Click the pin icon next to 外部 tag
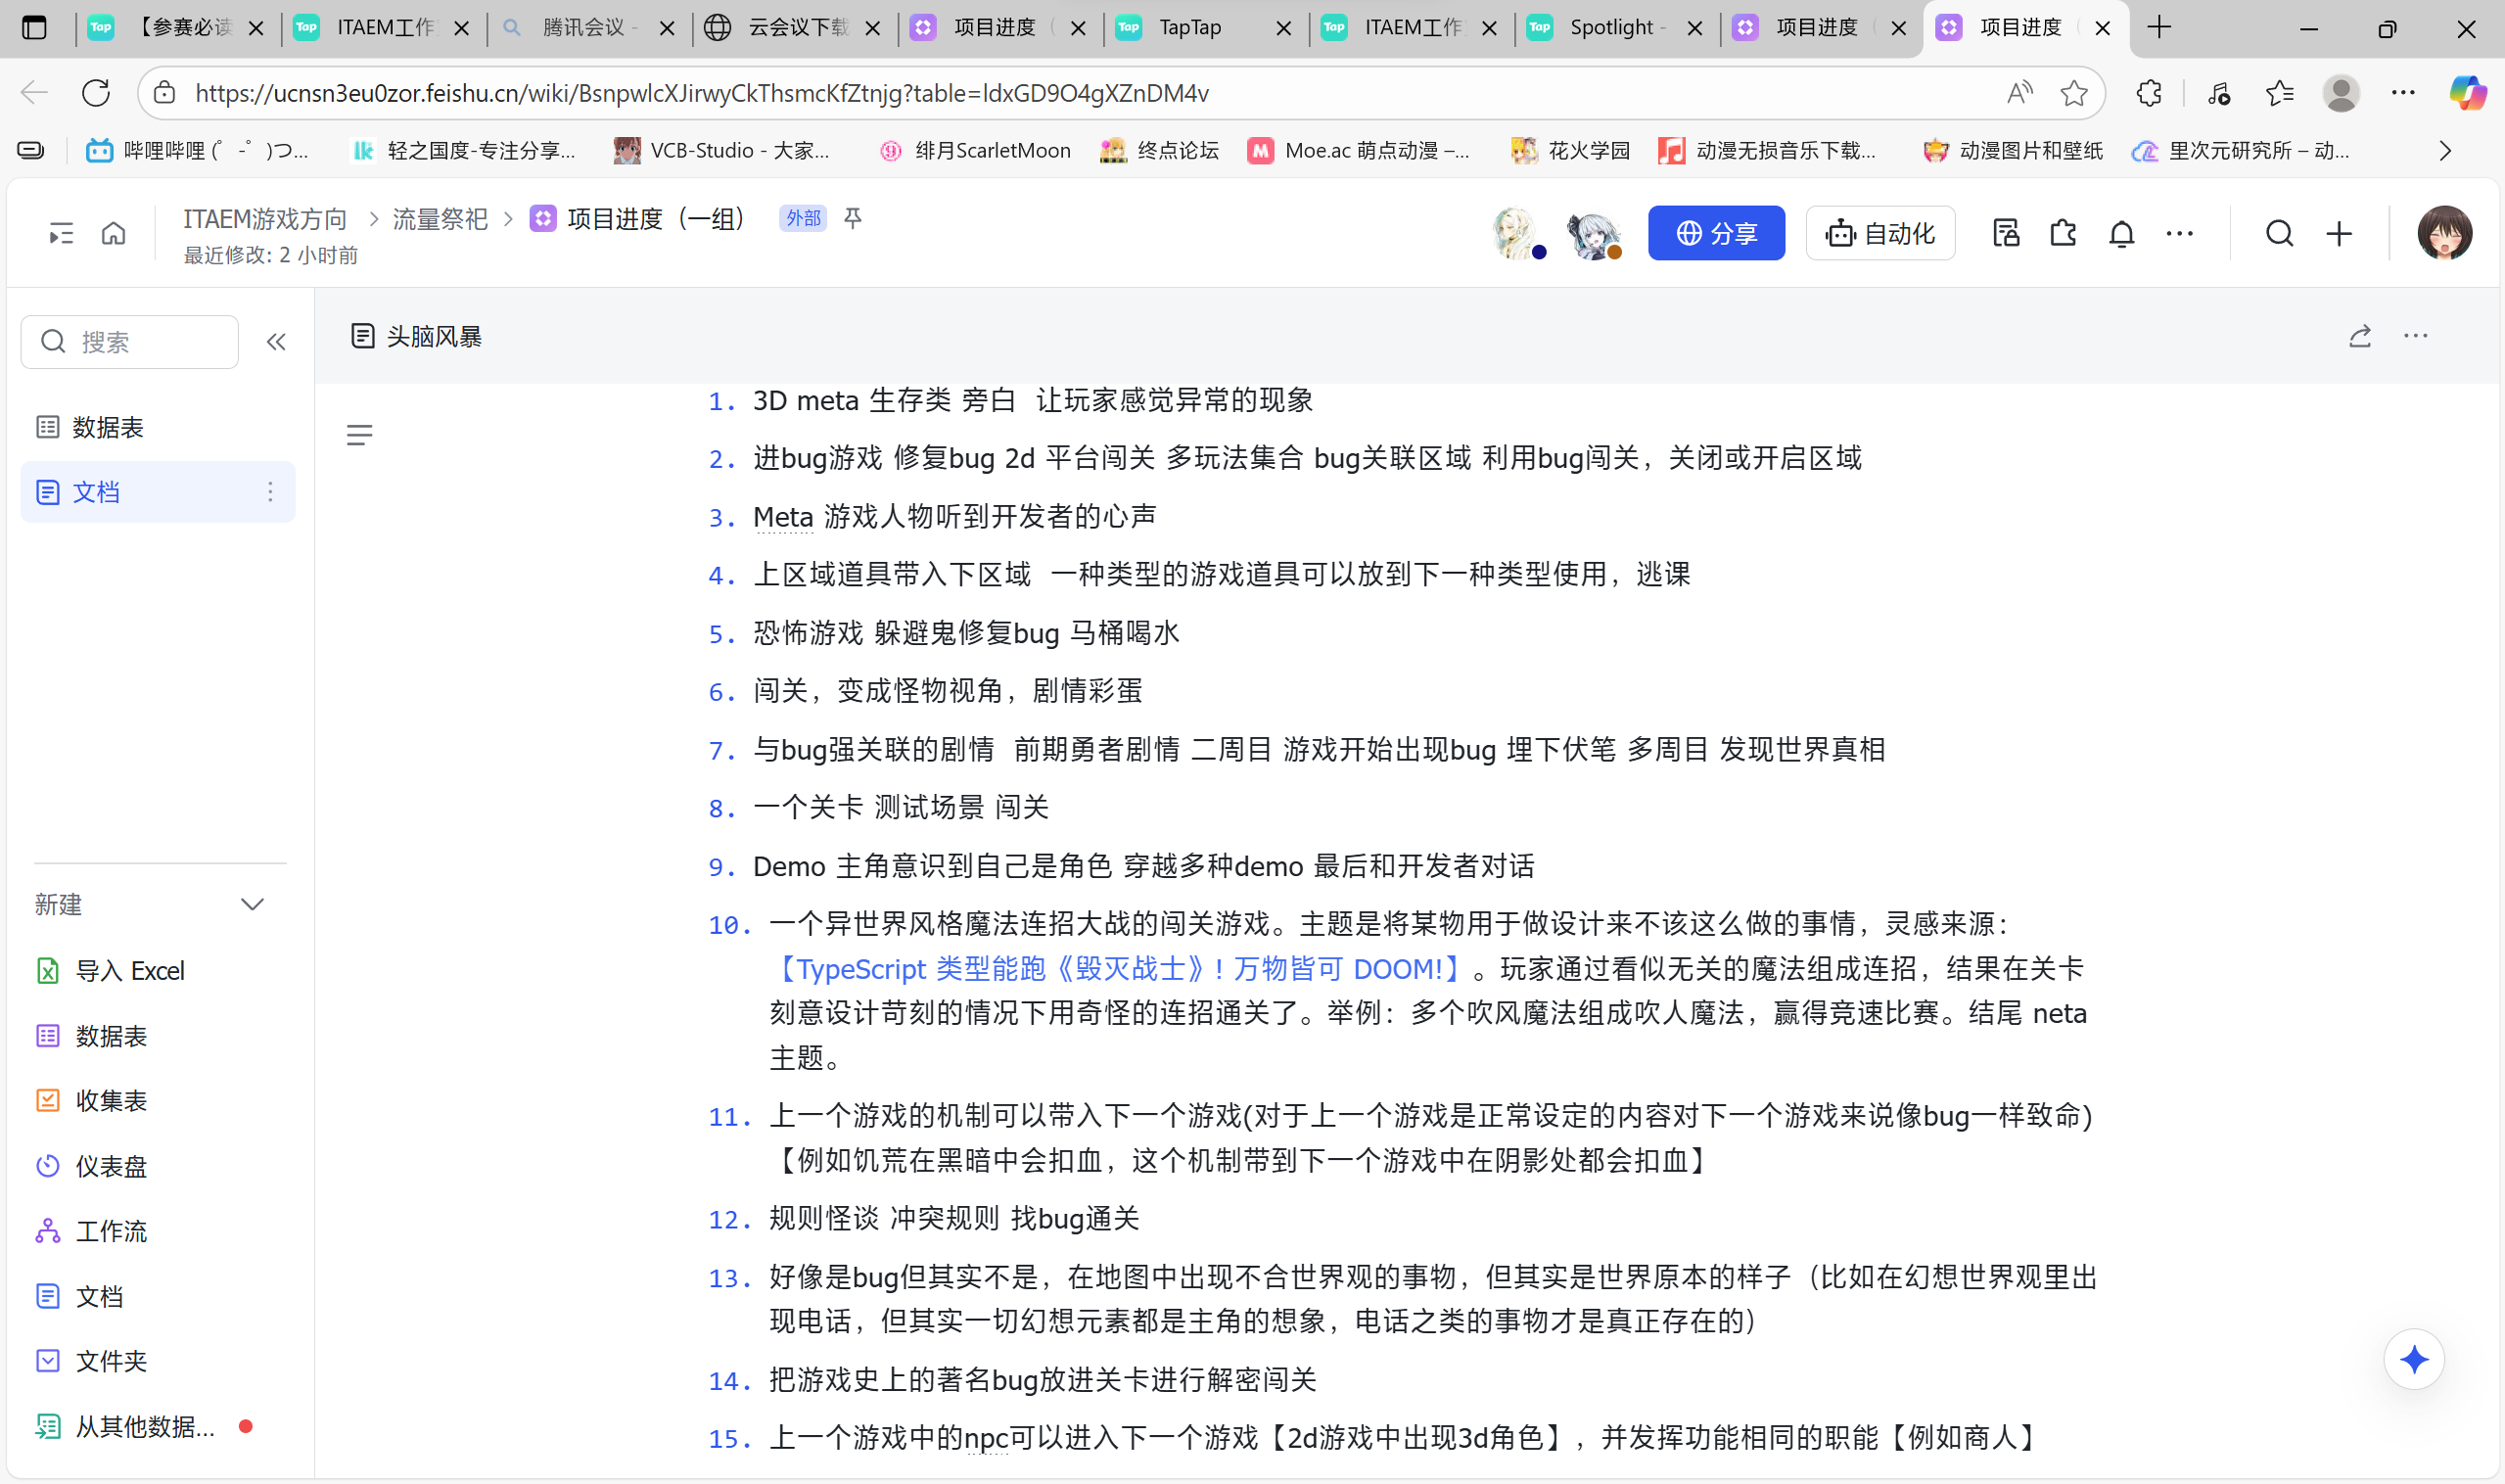2505x1484 pixels. coord(853,218)
